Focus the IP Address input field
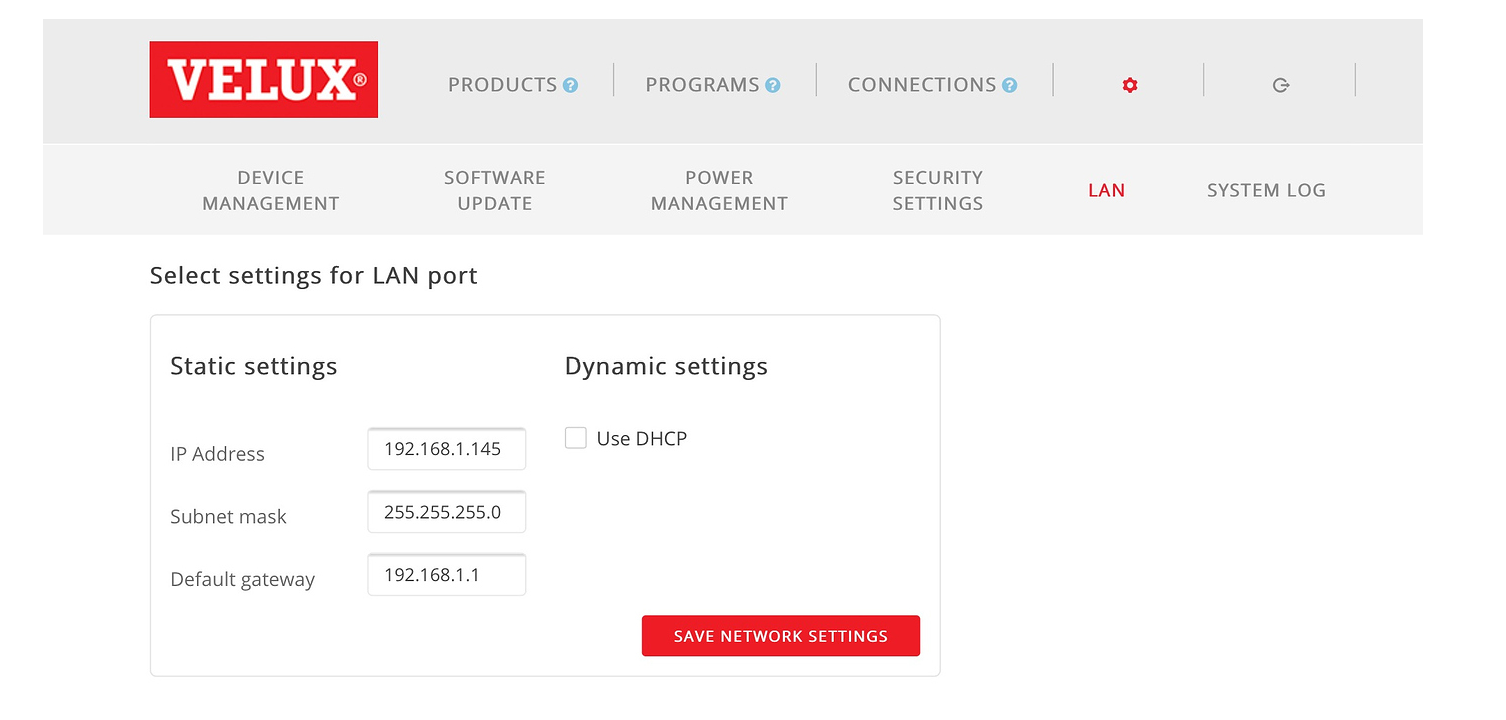 tap(447, 449)
